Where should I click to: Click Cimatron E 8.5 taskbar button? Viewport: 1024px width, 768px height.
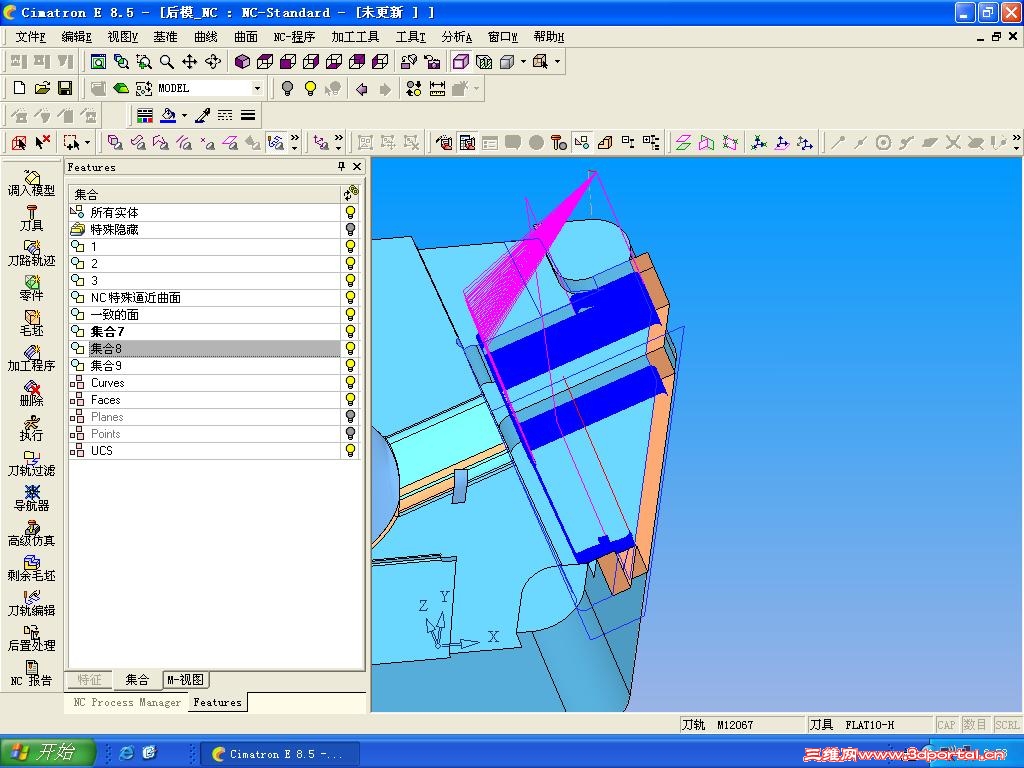pos(280,754)
